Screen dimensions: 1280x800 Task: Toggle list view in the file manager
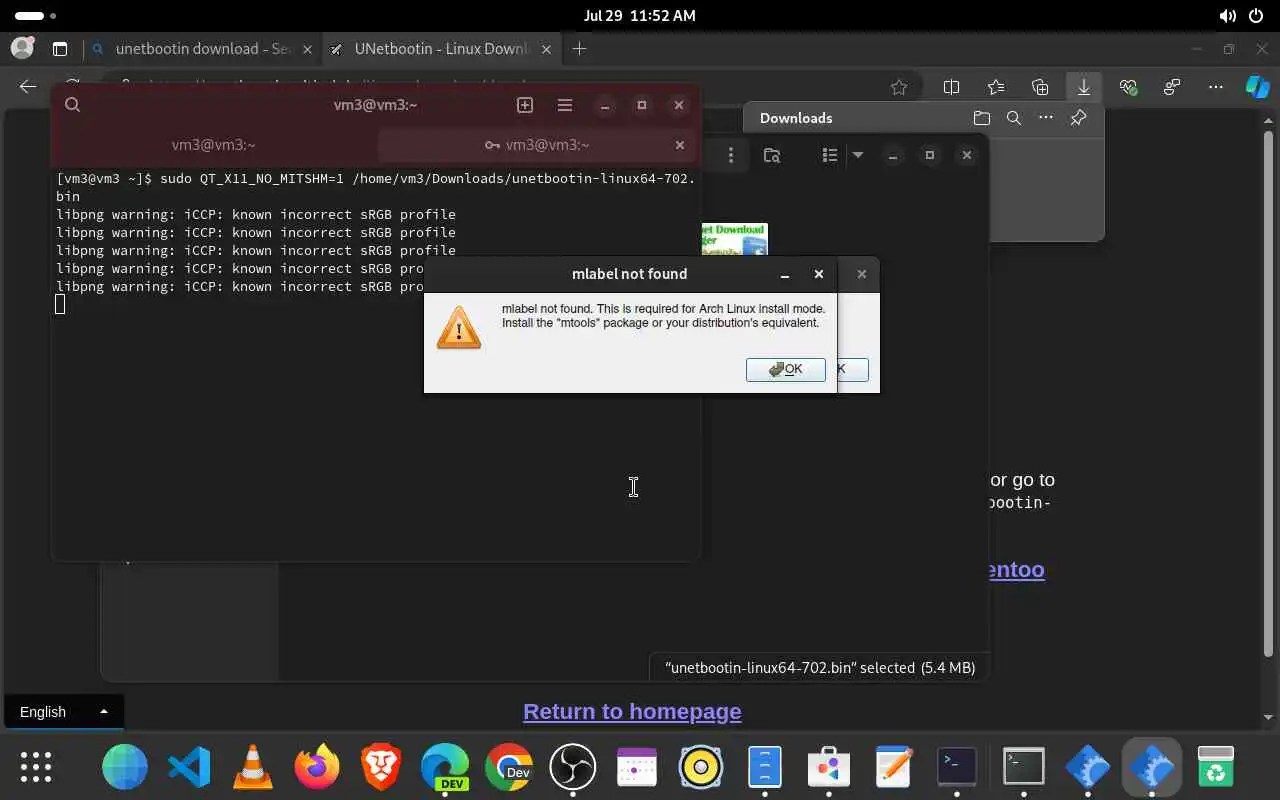point(830,155)
